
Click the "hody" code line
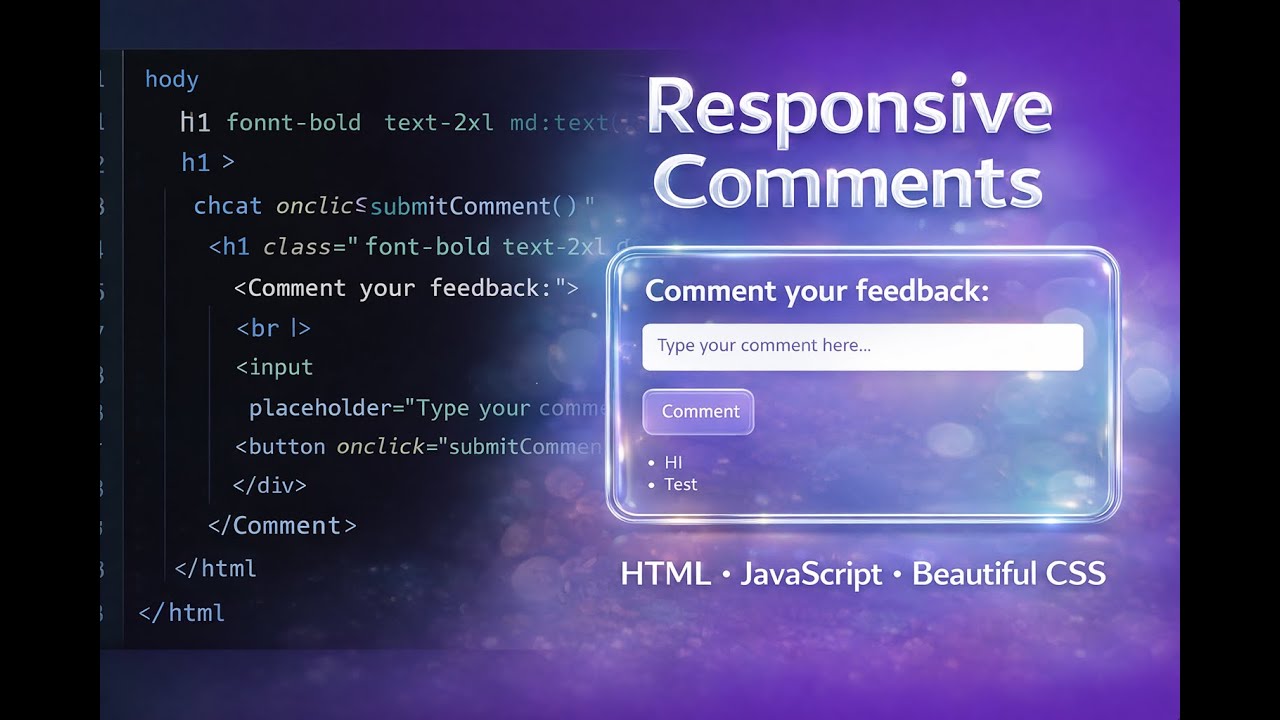tap(172, 80)
